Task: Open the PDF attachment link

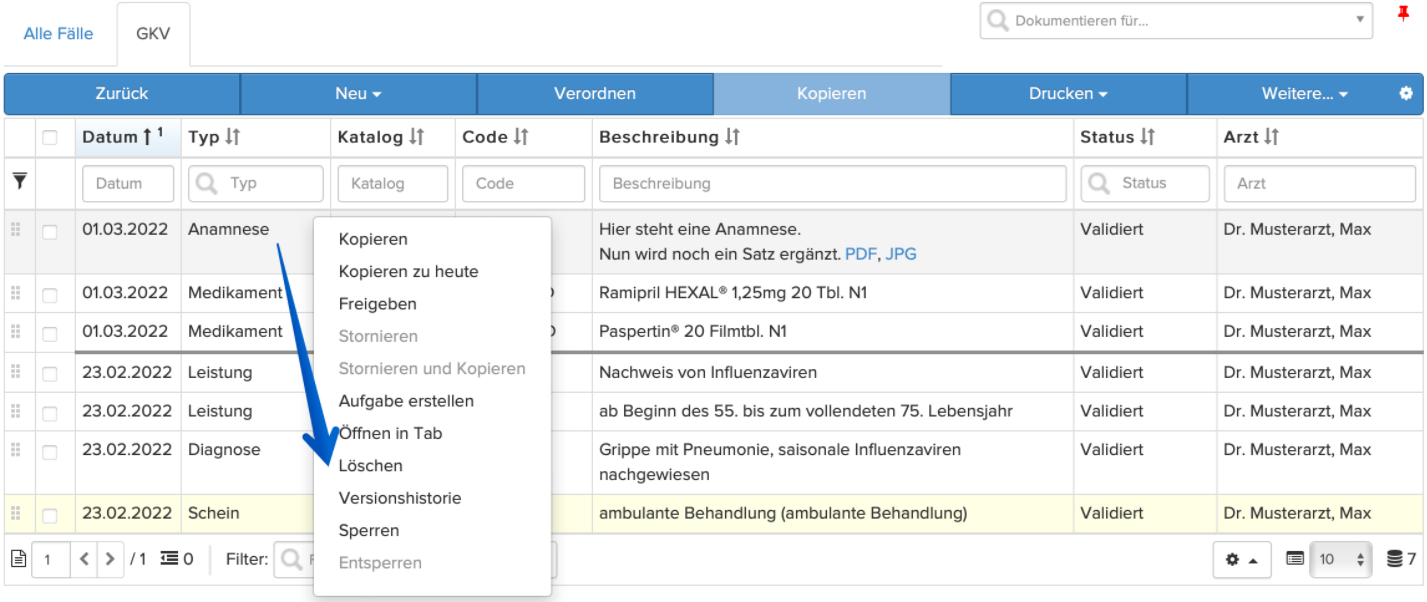Action: click(x=859, y=254)
